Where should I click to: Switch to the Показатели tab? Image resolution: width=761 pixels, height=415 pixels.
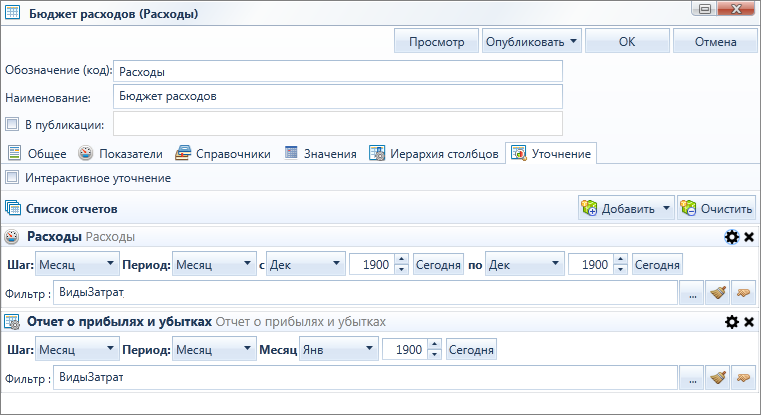pyautogui.click(x=121, y=153)
